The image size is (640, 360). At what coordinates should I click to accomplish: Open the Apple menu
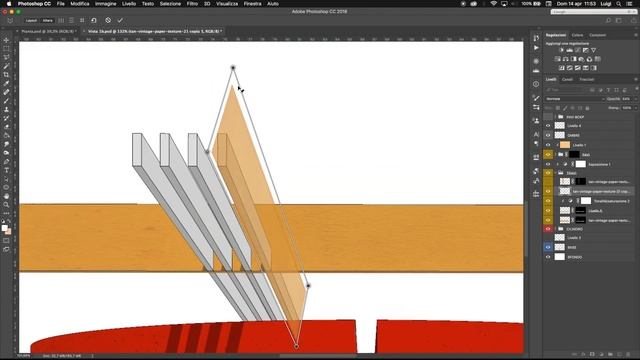click(9, 4)
